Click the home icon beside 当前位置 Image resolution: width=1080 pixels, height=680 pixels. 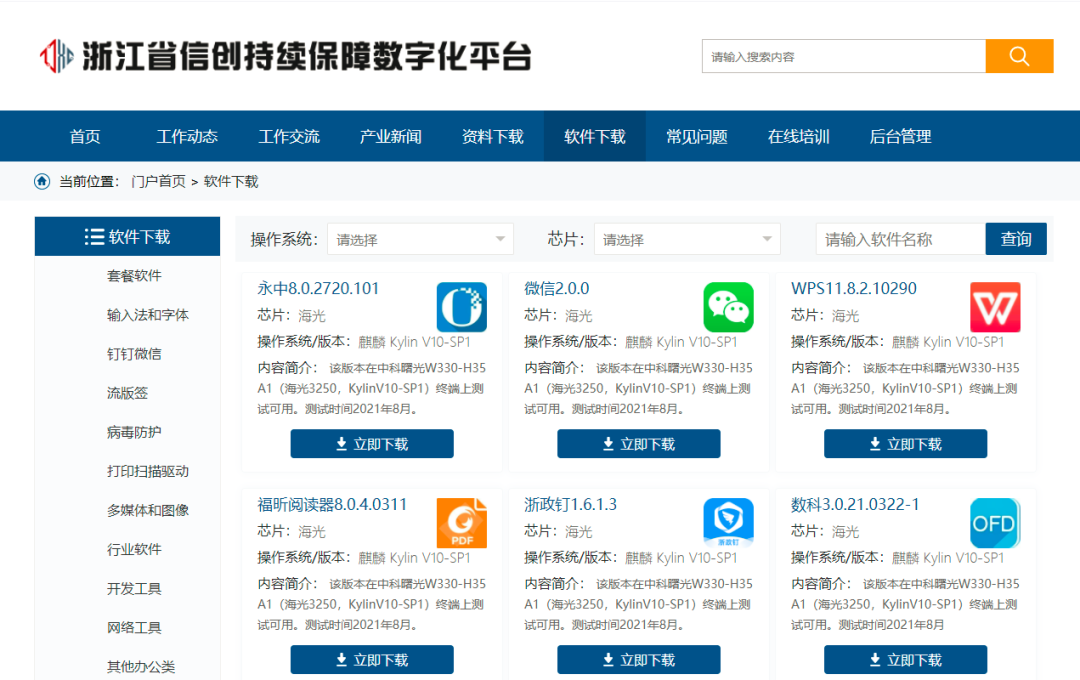click(x=42, y=181)
